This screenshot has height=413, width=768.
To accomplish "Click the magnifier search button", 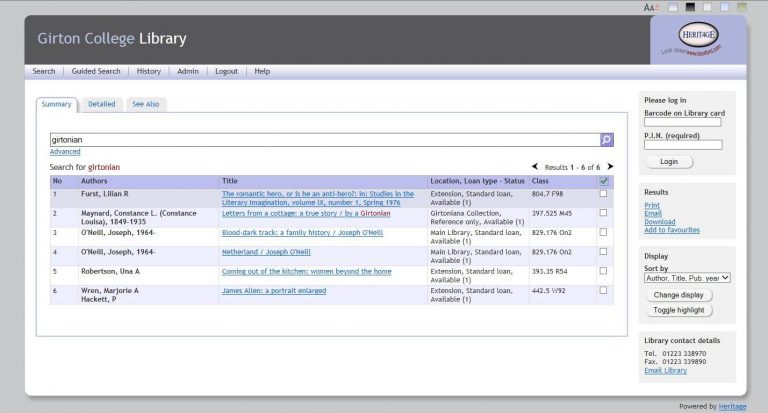I will (x=606, y=140).
